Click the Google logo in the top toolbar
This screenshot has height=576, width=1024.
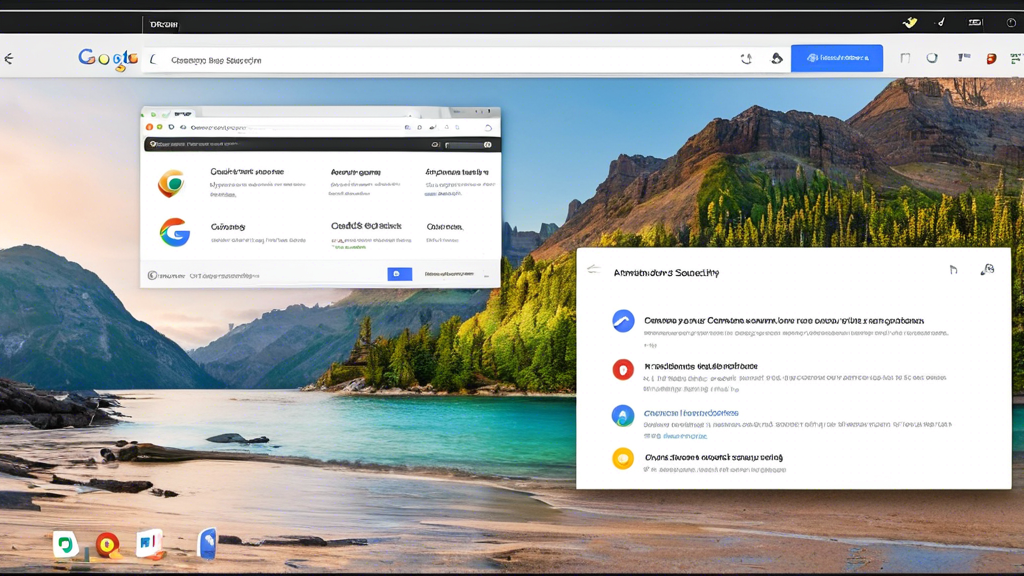pyautogui.click(x=108, y=59)
